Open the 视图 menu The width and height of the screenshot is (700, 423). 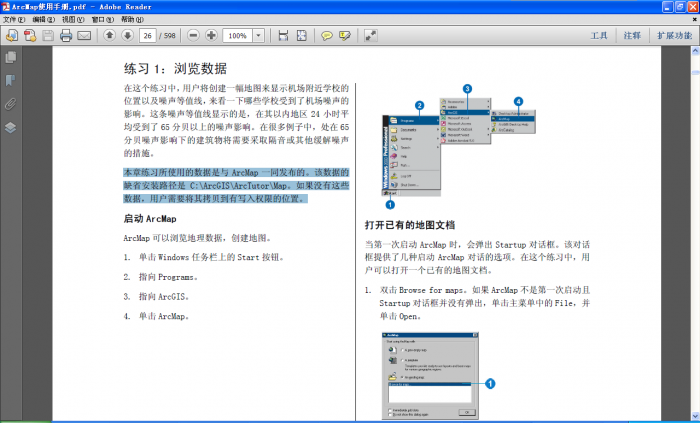point(73,20)
